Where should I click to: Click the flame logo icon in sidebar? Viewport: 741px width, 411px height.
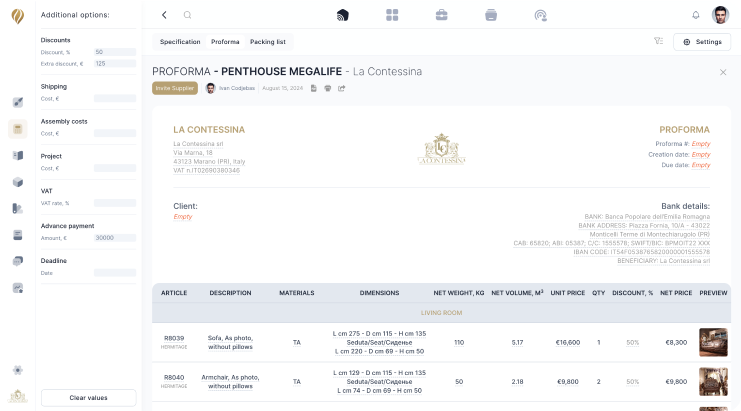(17, 16)
